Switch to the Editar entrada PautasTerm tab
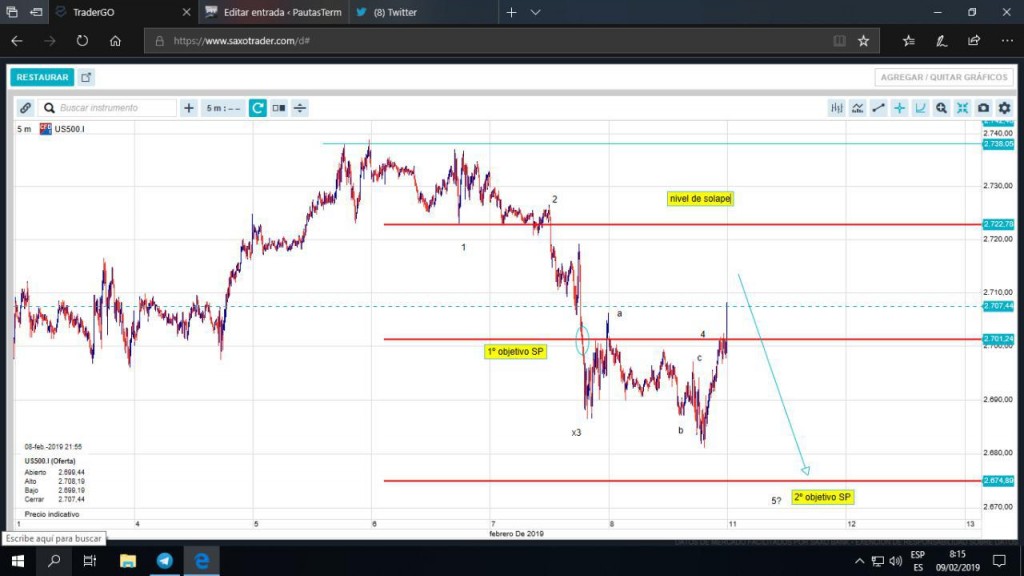Image resolution: width=1024 pixels, height=576 pixels. [x=274, y=12]
